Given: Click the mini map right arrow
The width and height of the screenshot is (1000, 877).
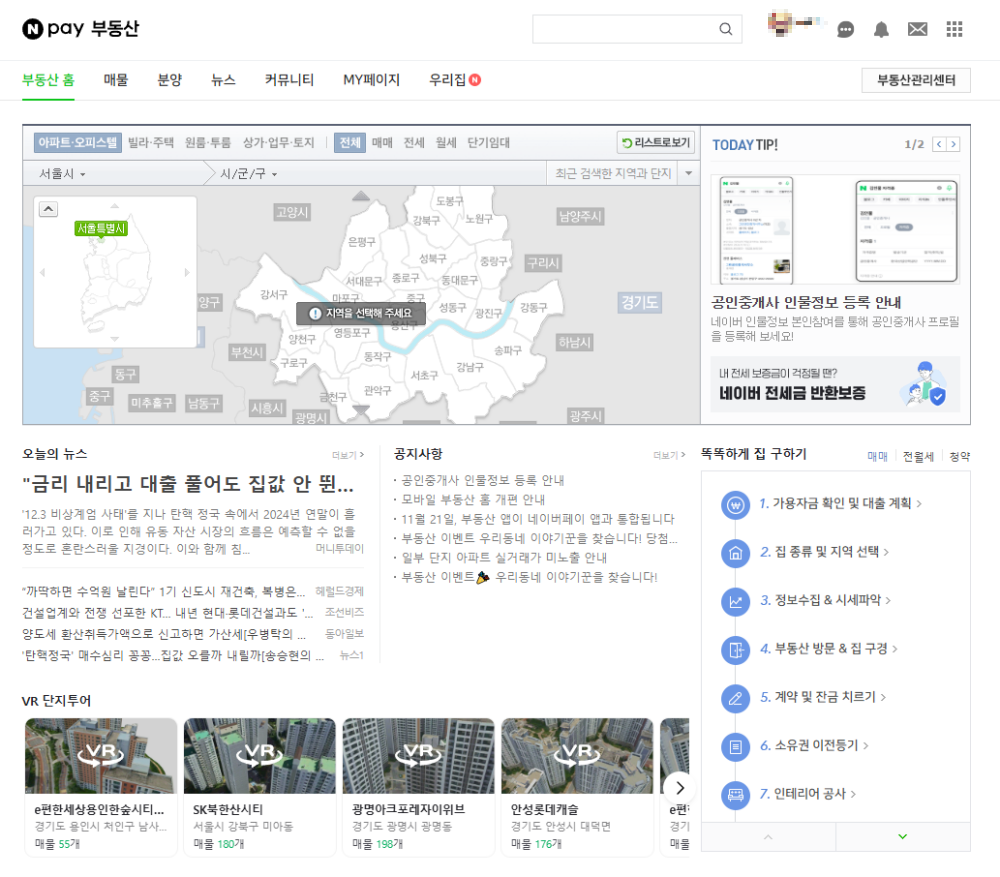Looking at the screenshot, I should (x=187, y=272).
